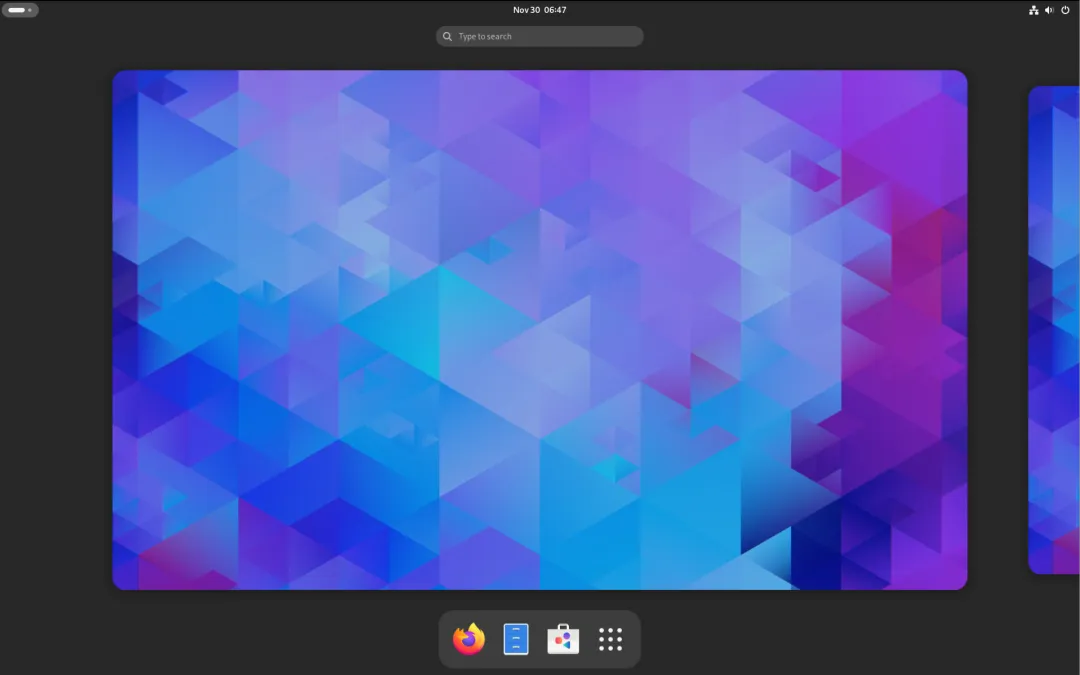Select the active white workspace pill indicator
Image resolution: width=1080 pixels, height=675 pixels.
pyautogui.click(x=17, y=10)
